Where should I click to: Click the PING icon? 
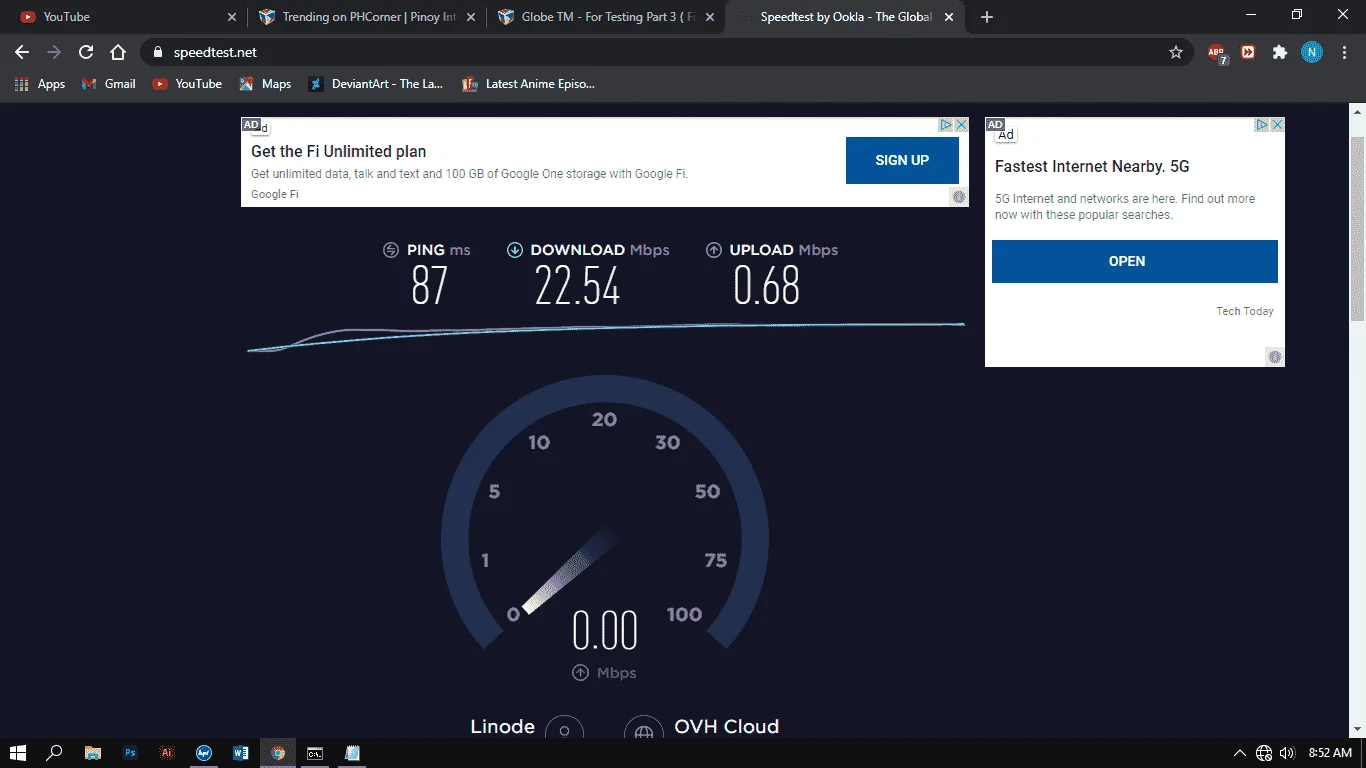coord(391,250)
